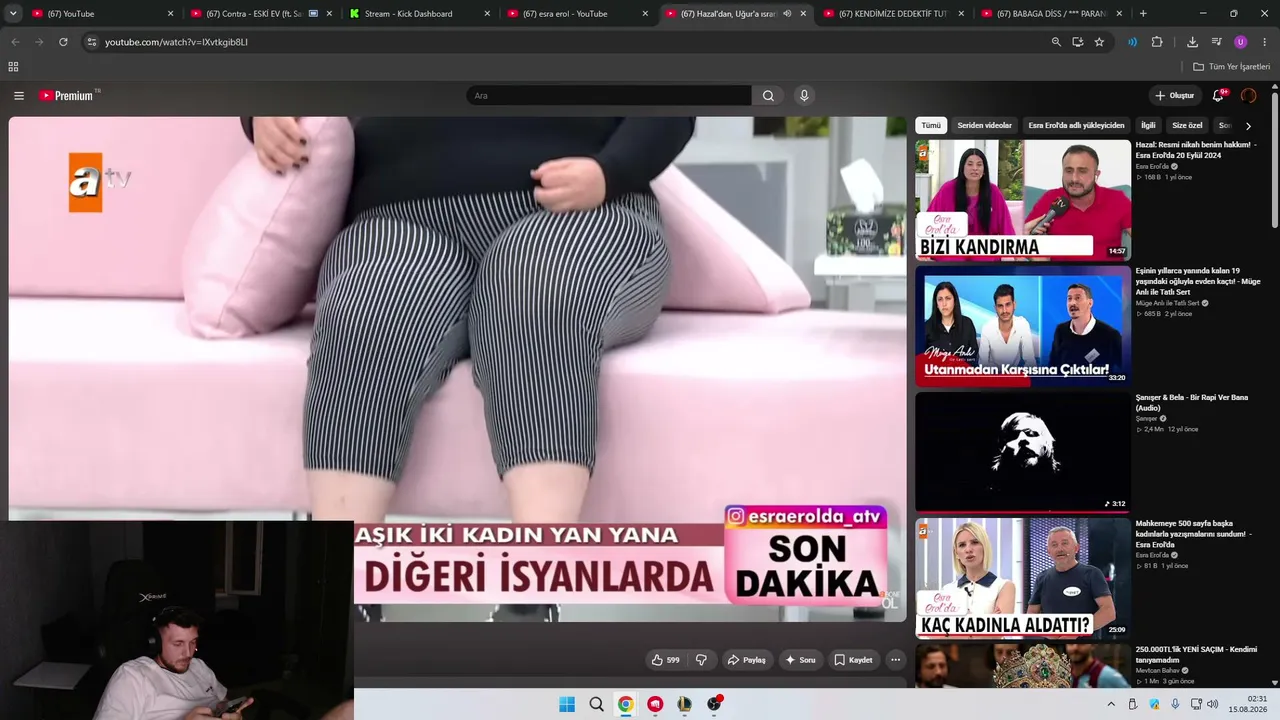Open video titled Hazal: Resmi nikah benim hakkım!

1196,150
